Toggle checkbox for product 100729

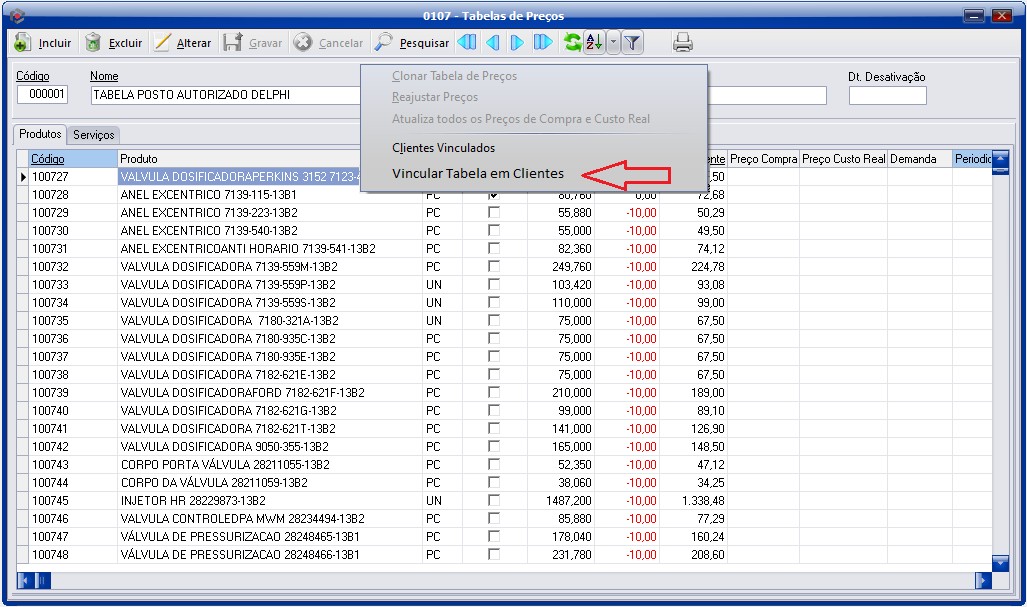493,212
